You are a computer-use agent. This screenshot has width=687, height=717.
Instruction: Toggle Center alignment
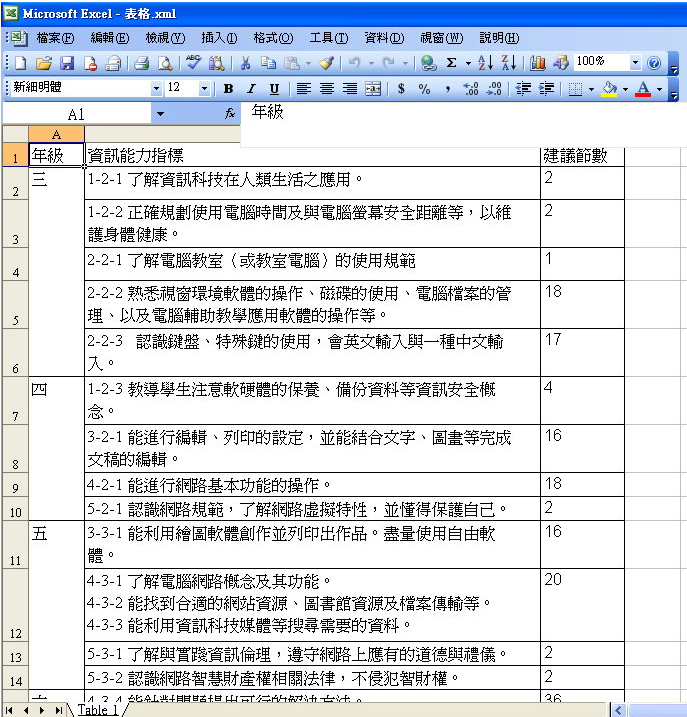327,88
